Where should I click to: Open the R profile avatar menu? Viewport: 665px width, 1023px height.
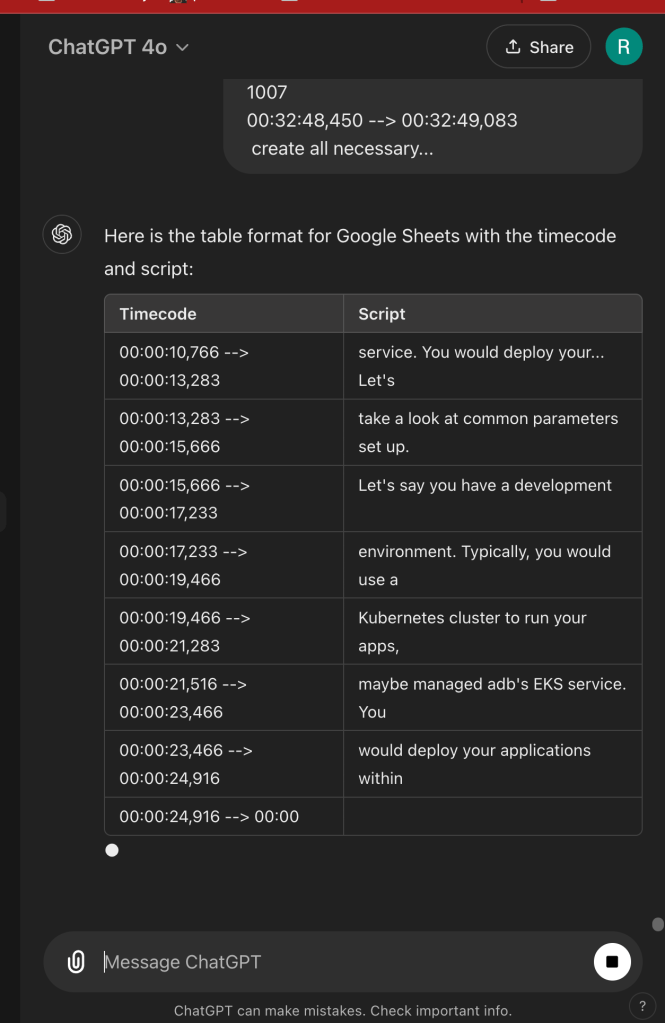click(x=623, y=47)
